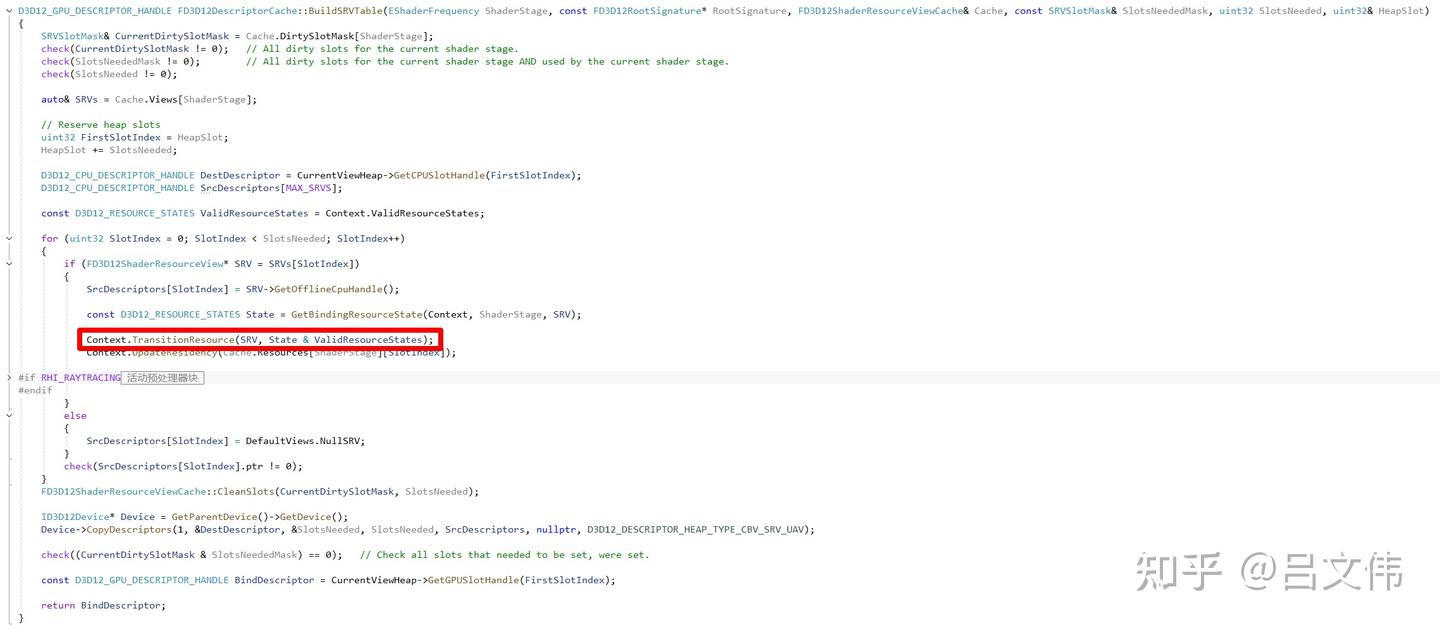Click the GetGPUSlotHandle method call
This screenshot has height=630, width=1440.
[x=474, y=580]
